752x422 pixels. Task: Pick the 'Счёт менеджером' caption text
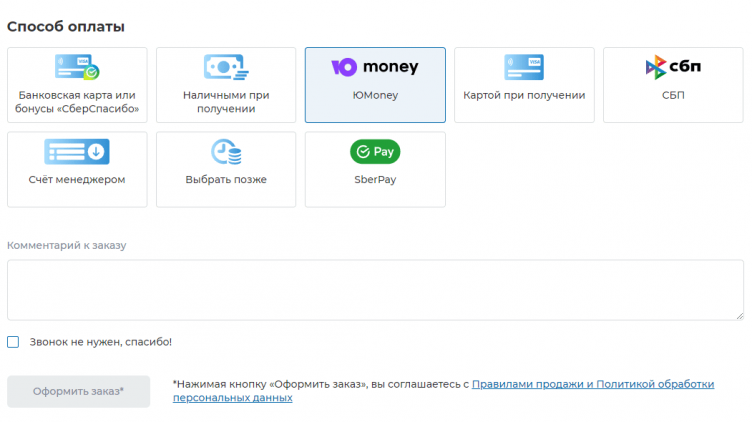click(77, 180)
